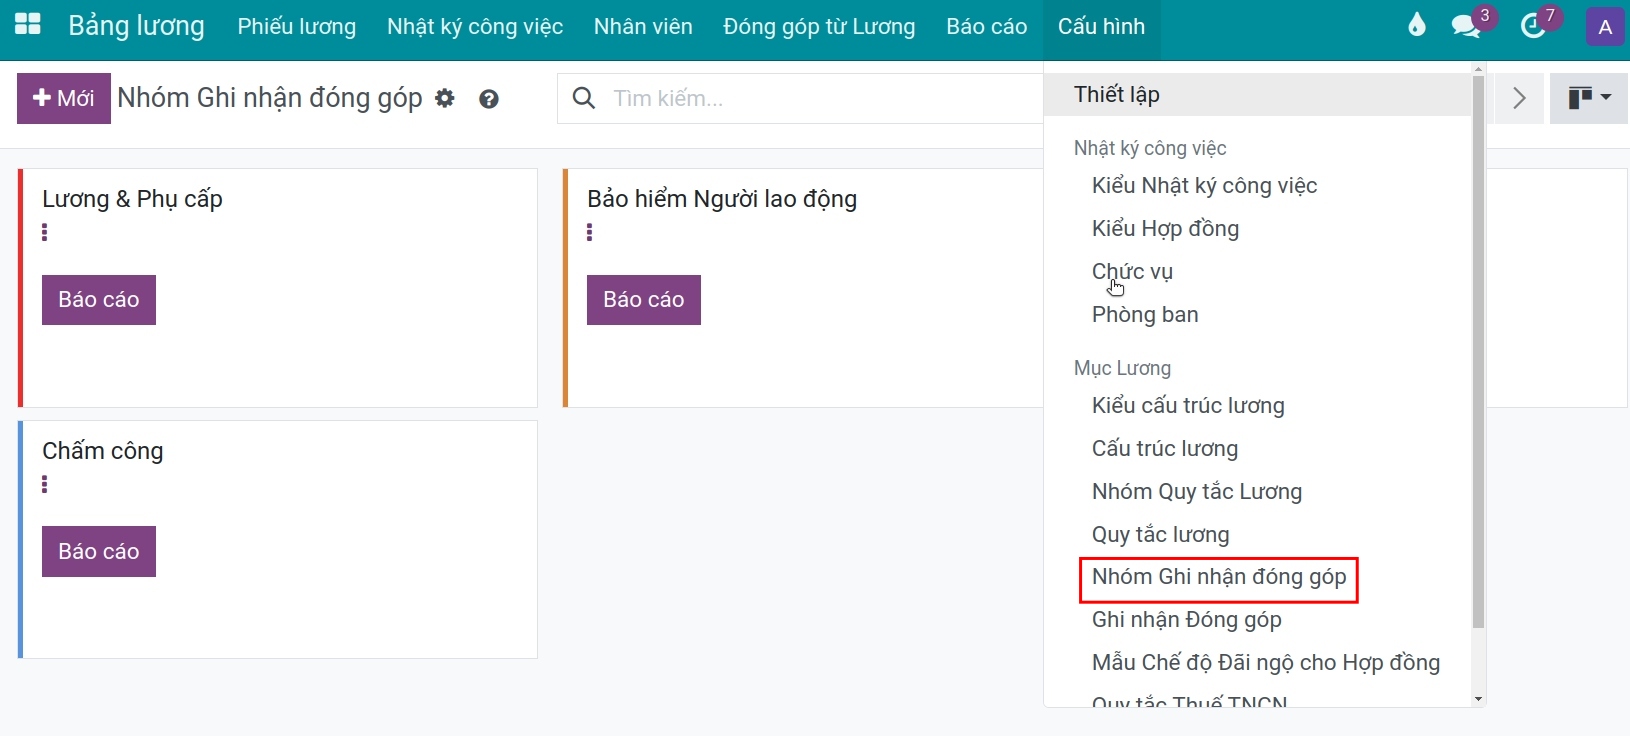Open Ghi nhận Đóng góp entry

1187,620
